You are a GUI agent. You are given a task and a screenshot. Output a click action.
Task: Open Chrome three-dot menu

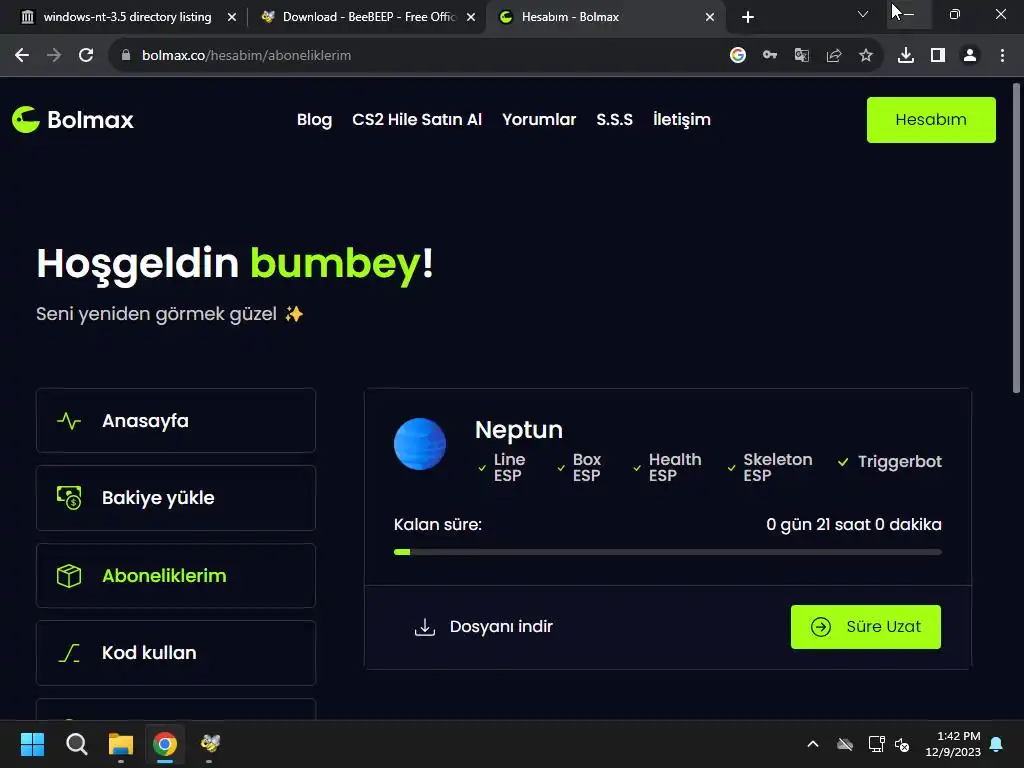point(1002,56)
